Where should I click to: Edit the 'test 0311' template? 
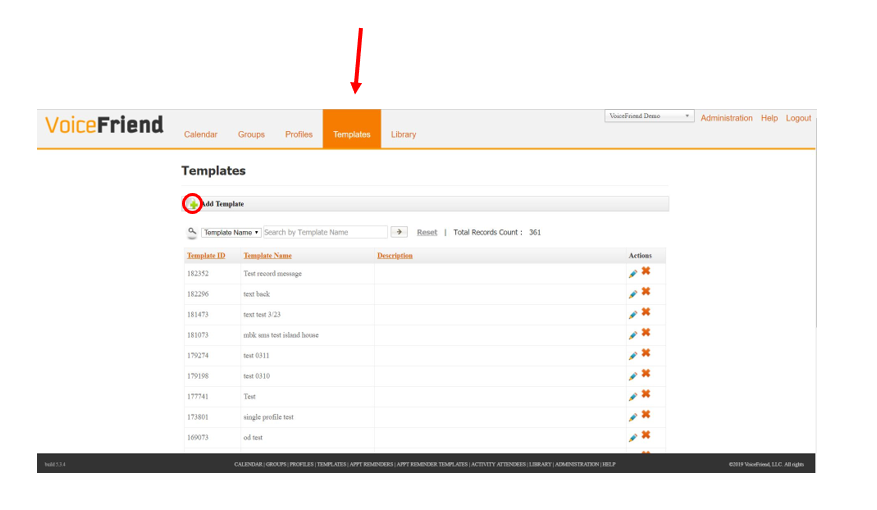(633, 356)
